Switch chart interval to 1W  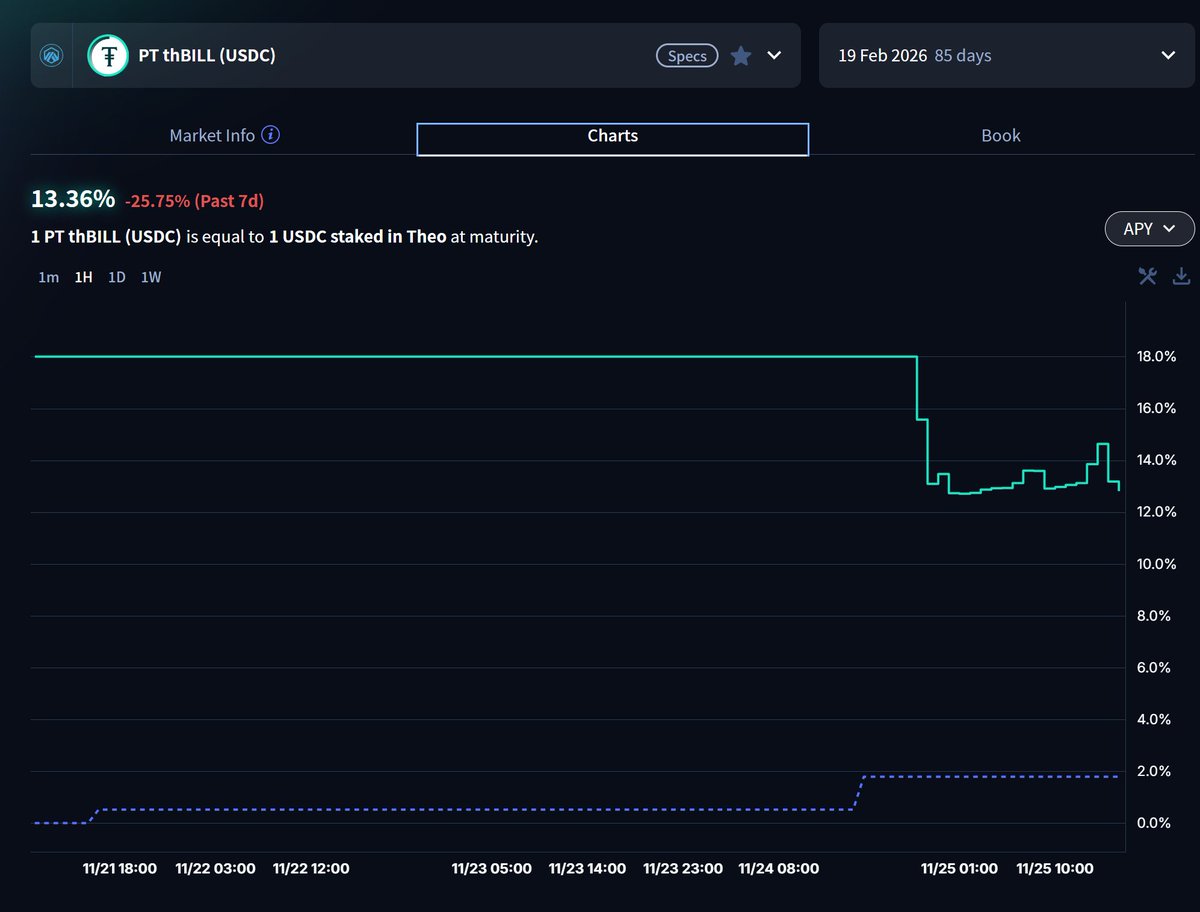pos(151,277)
